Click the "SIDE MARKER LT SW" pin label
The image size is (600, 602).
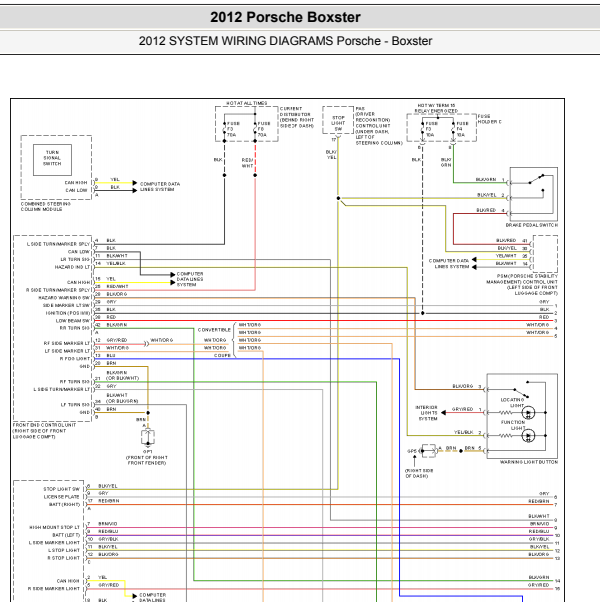[x=66, y=306]
